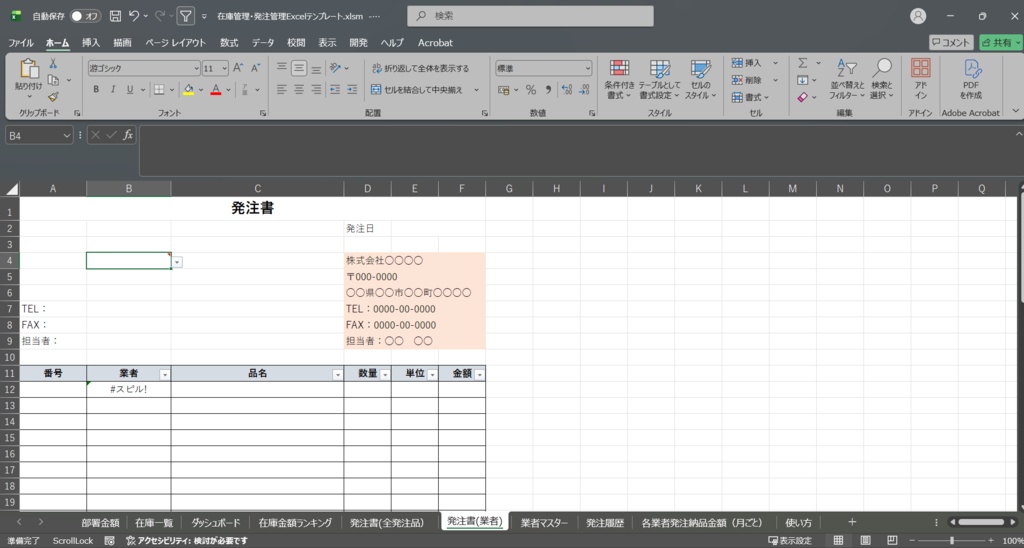The image size is (1024, 548).
Task: Click the Save floppy disk icon
Action: click(x=116, y=16)
